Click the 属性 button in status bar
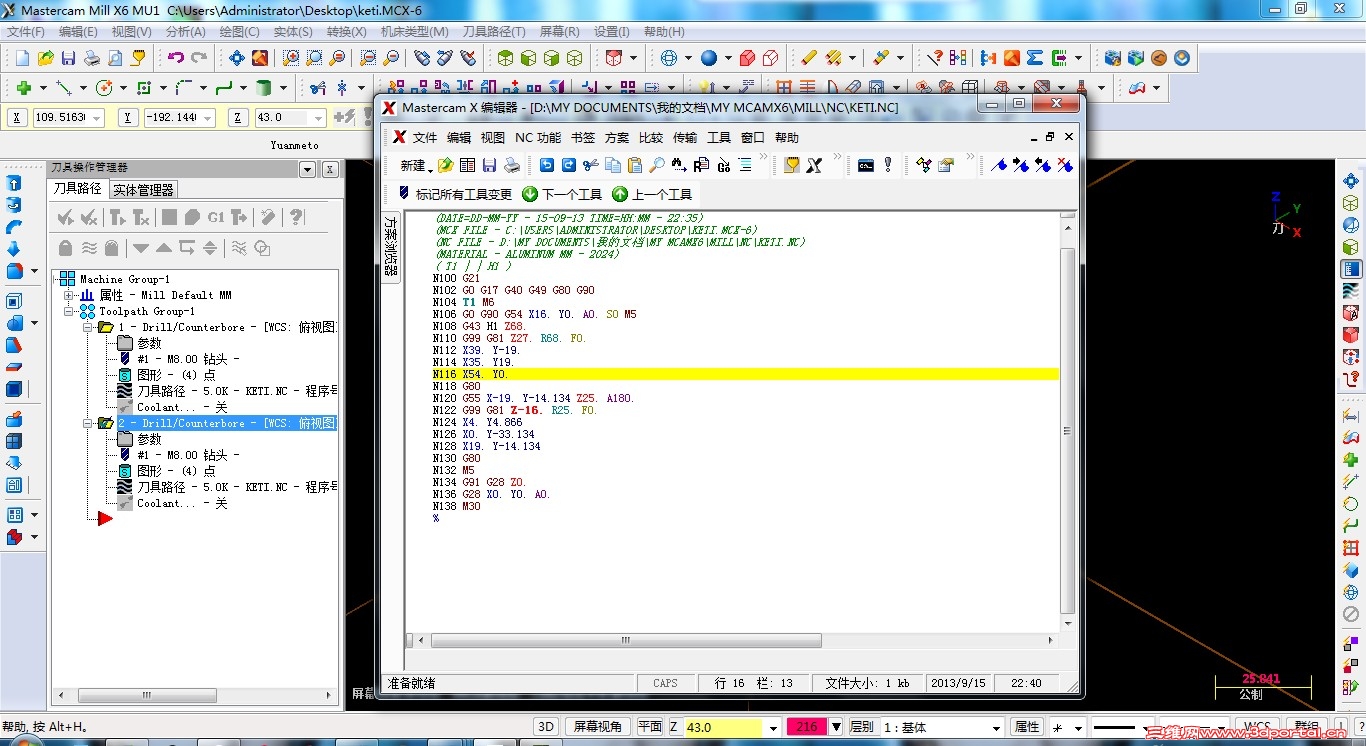The width and height of the screenshot is (1366, 746). tap(1026, 727)
